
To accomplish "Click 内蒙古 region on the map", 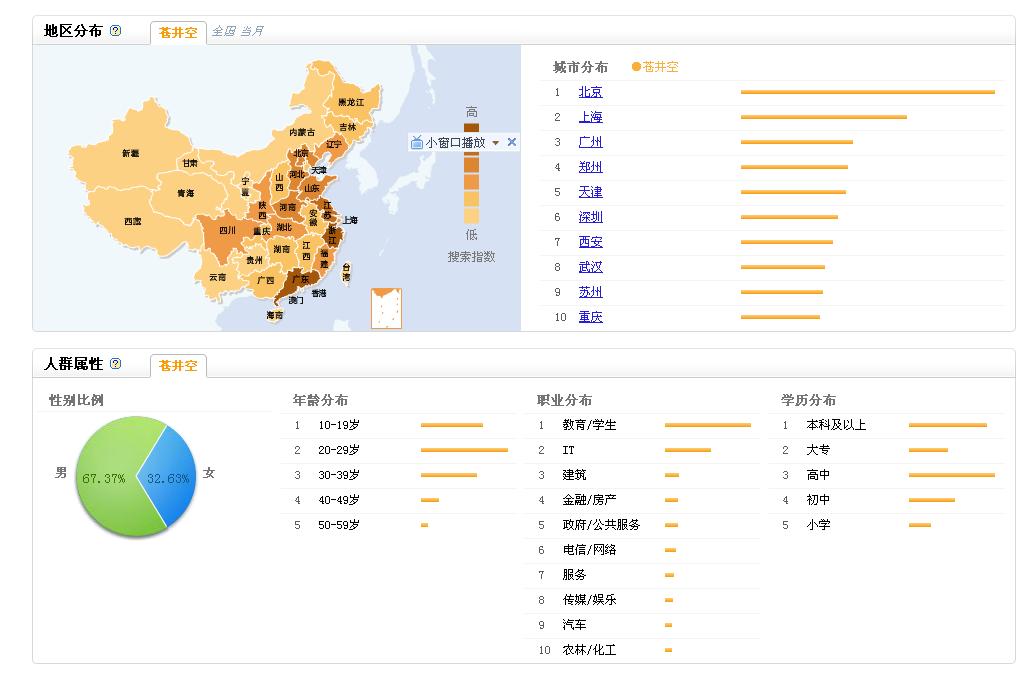I will 301,132.
